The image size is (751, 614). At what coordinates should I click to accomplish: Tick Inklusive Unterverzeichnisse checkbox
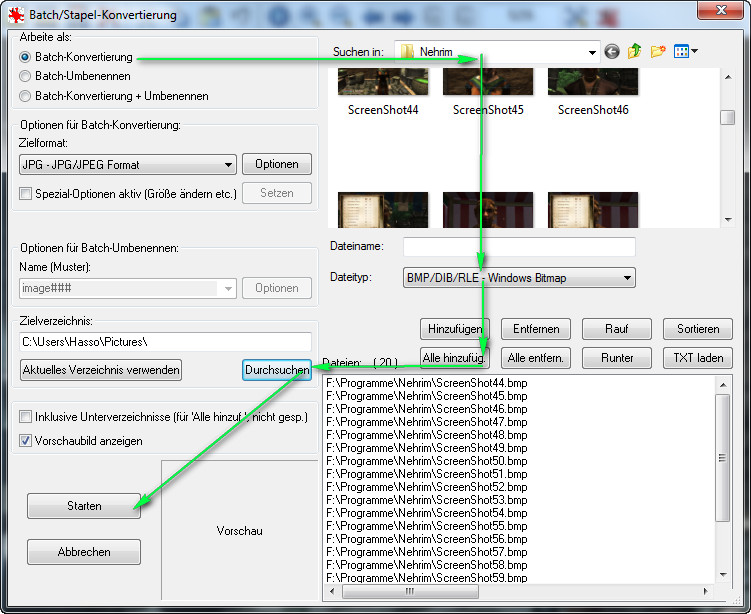26,417
